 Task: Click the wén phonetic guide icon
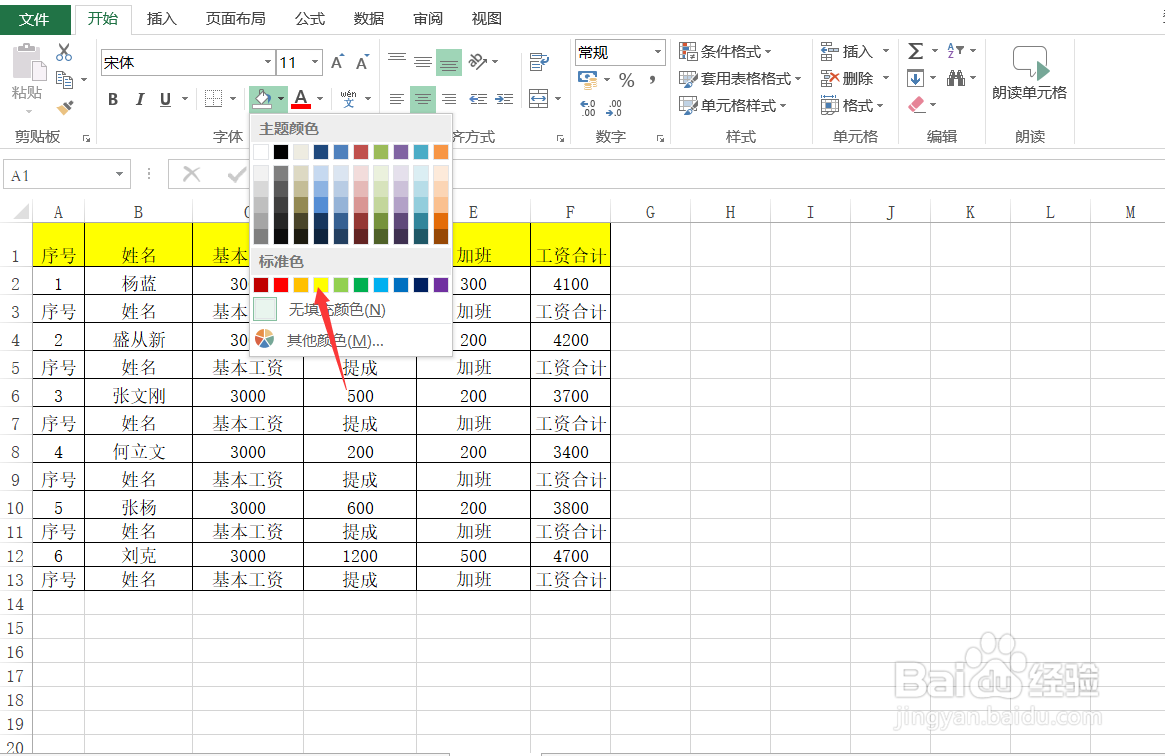coord(348,98)
